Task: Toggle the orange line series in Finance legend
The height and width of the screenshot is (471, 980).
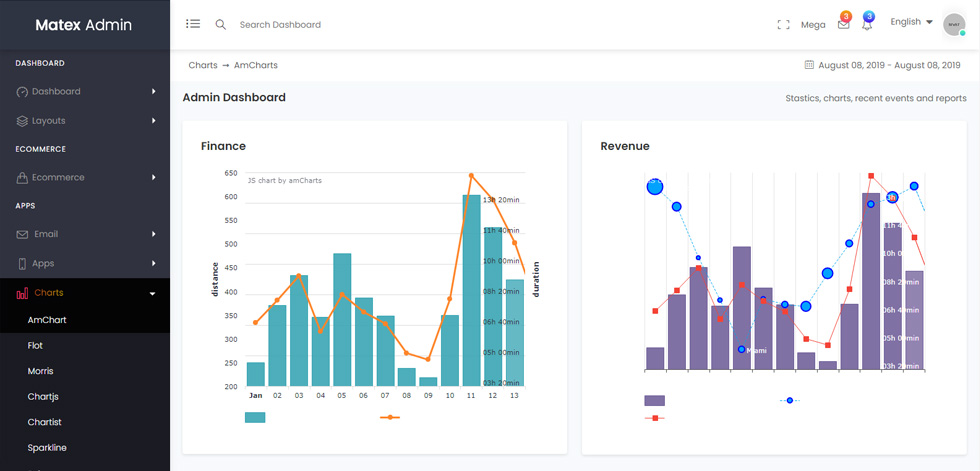Action: coord(390,417)
